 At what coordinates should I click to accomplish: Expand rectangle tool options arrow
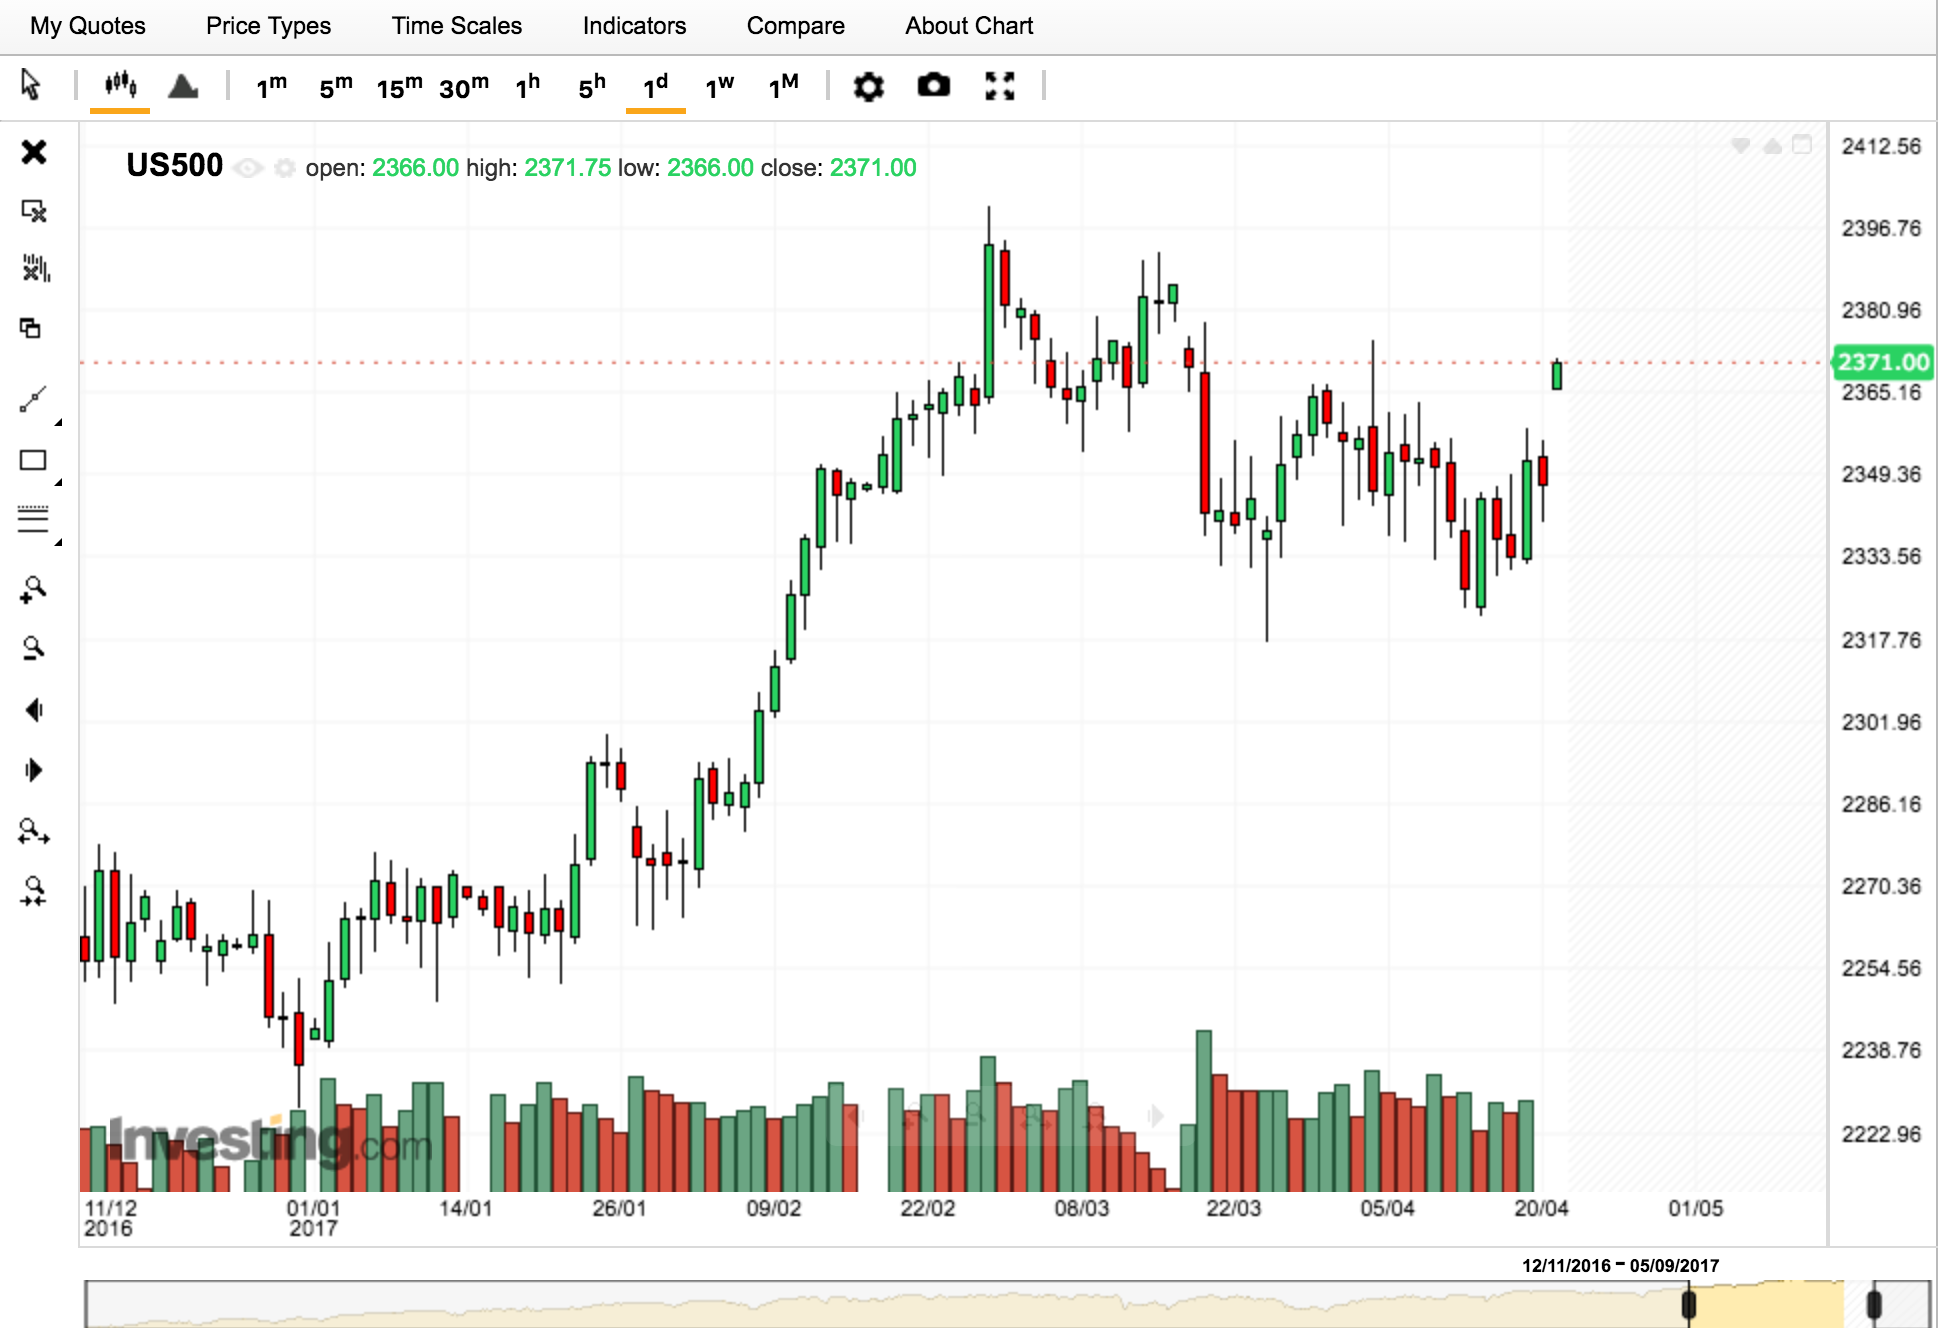coord(59,482)
